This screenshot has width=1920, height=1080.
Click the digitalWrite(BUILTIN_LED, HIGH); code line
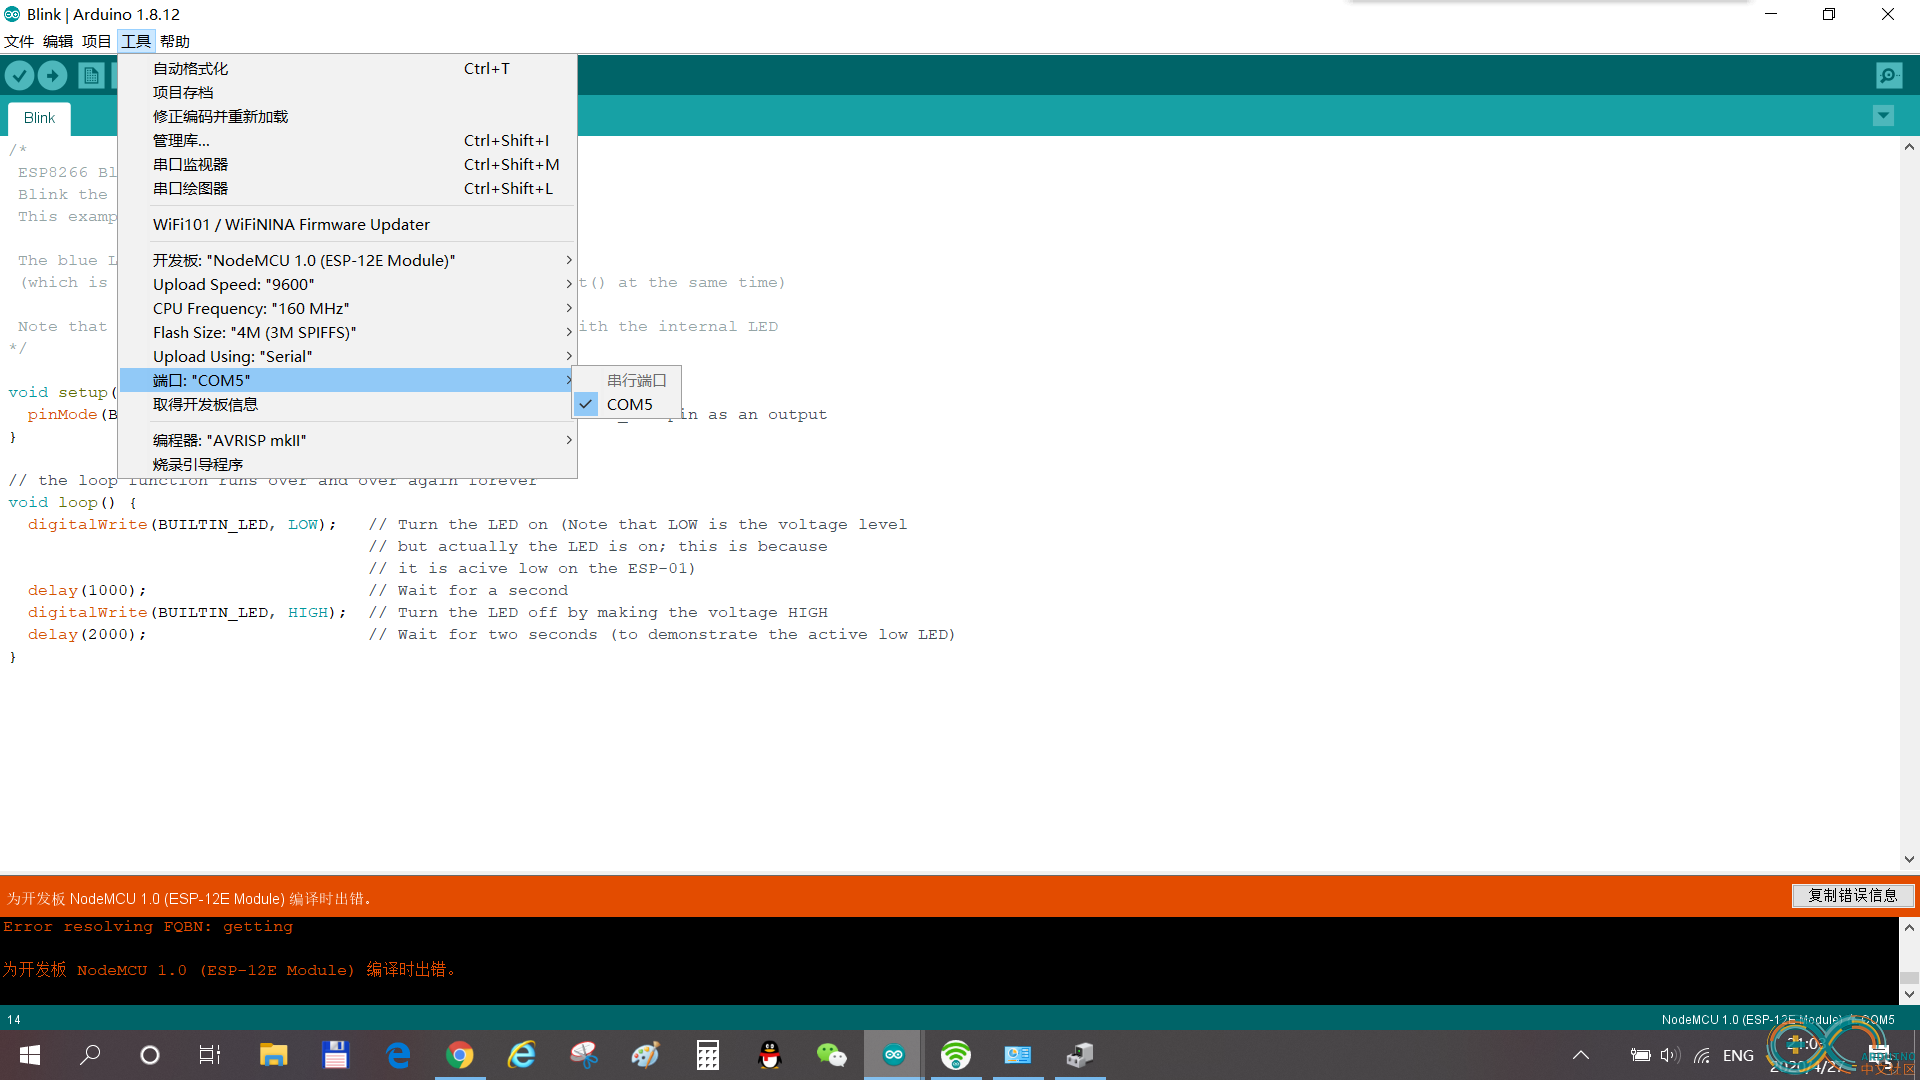click(187, 612)
